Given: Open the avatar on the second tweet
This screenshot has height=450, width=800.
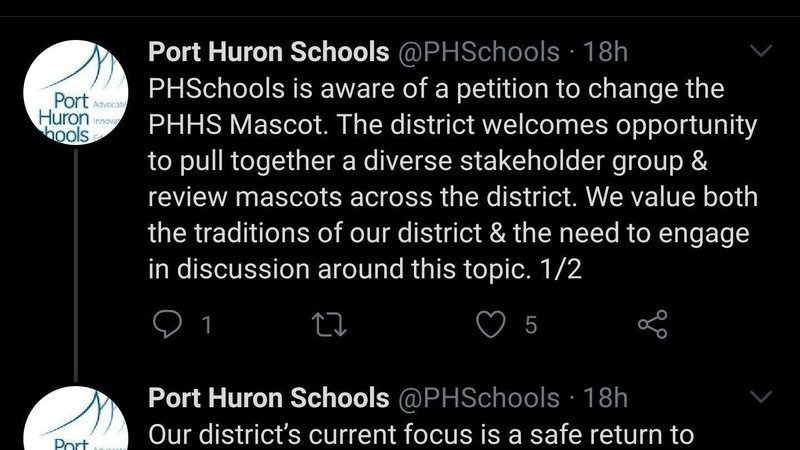Looking at the screenshot, I should click(74, 425).
